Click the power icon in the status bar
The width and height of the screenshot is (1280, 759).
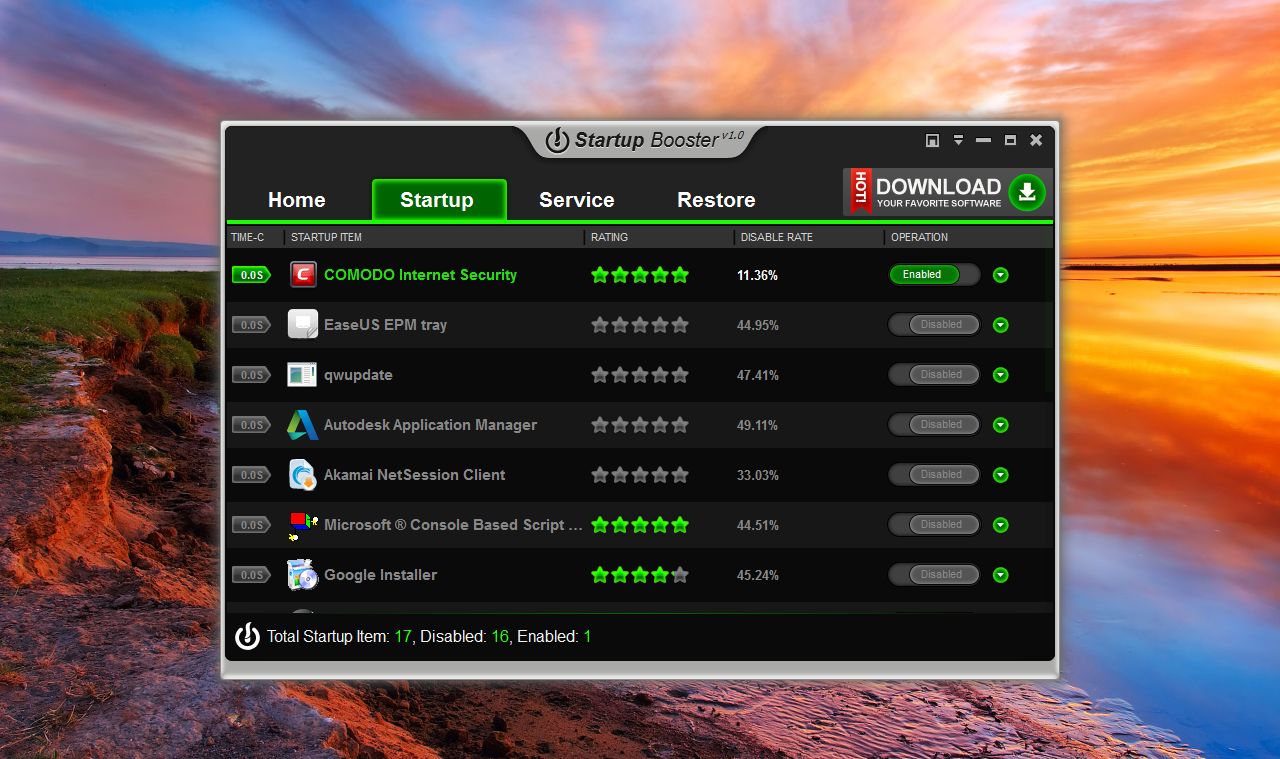pos(247,636)
